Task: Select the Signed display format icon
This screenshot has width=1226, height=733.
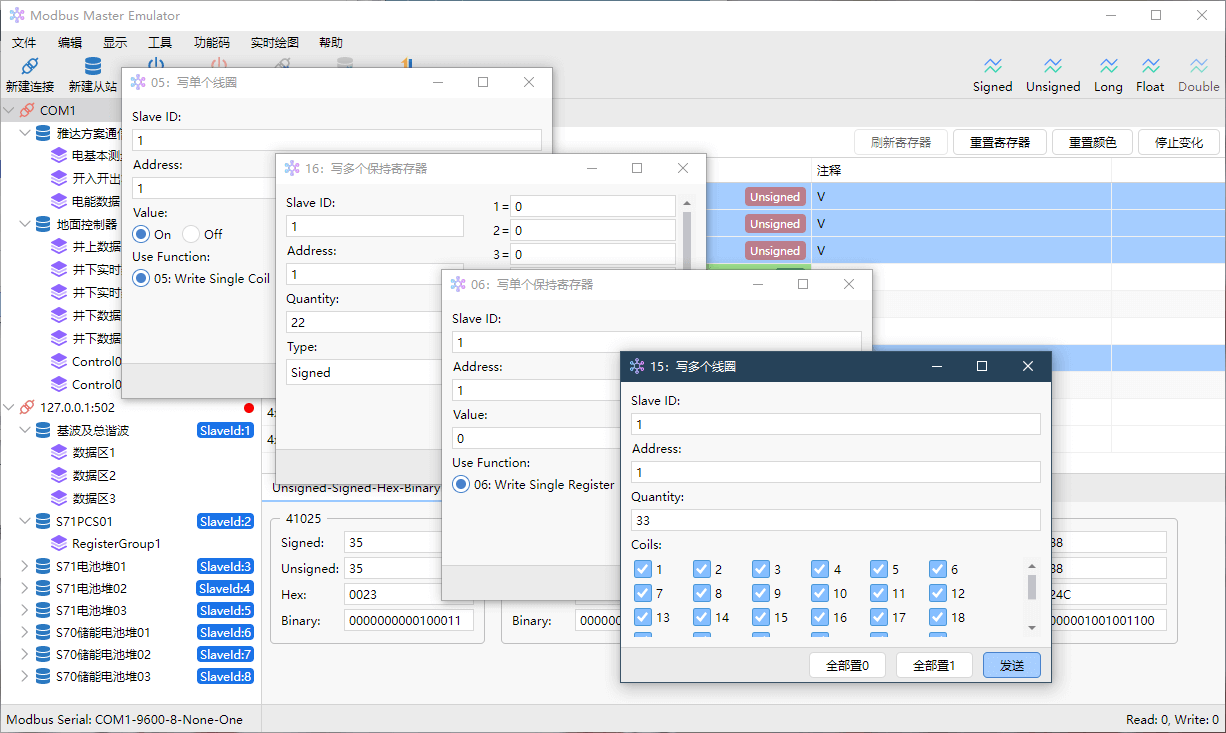Action: 992,66
